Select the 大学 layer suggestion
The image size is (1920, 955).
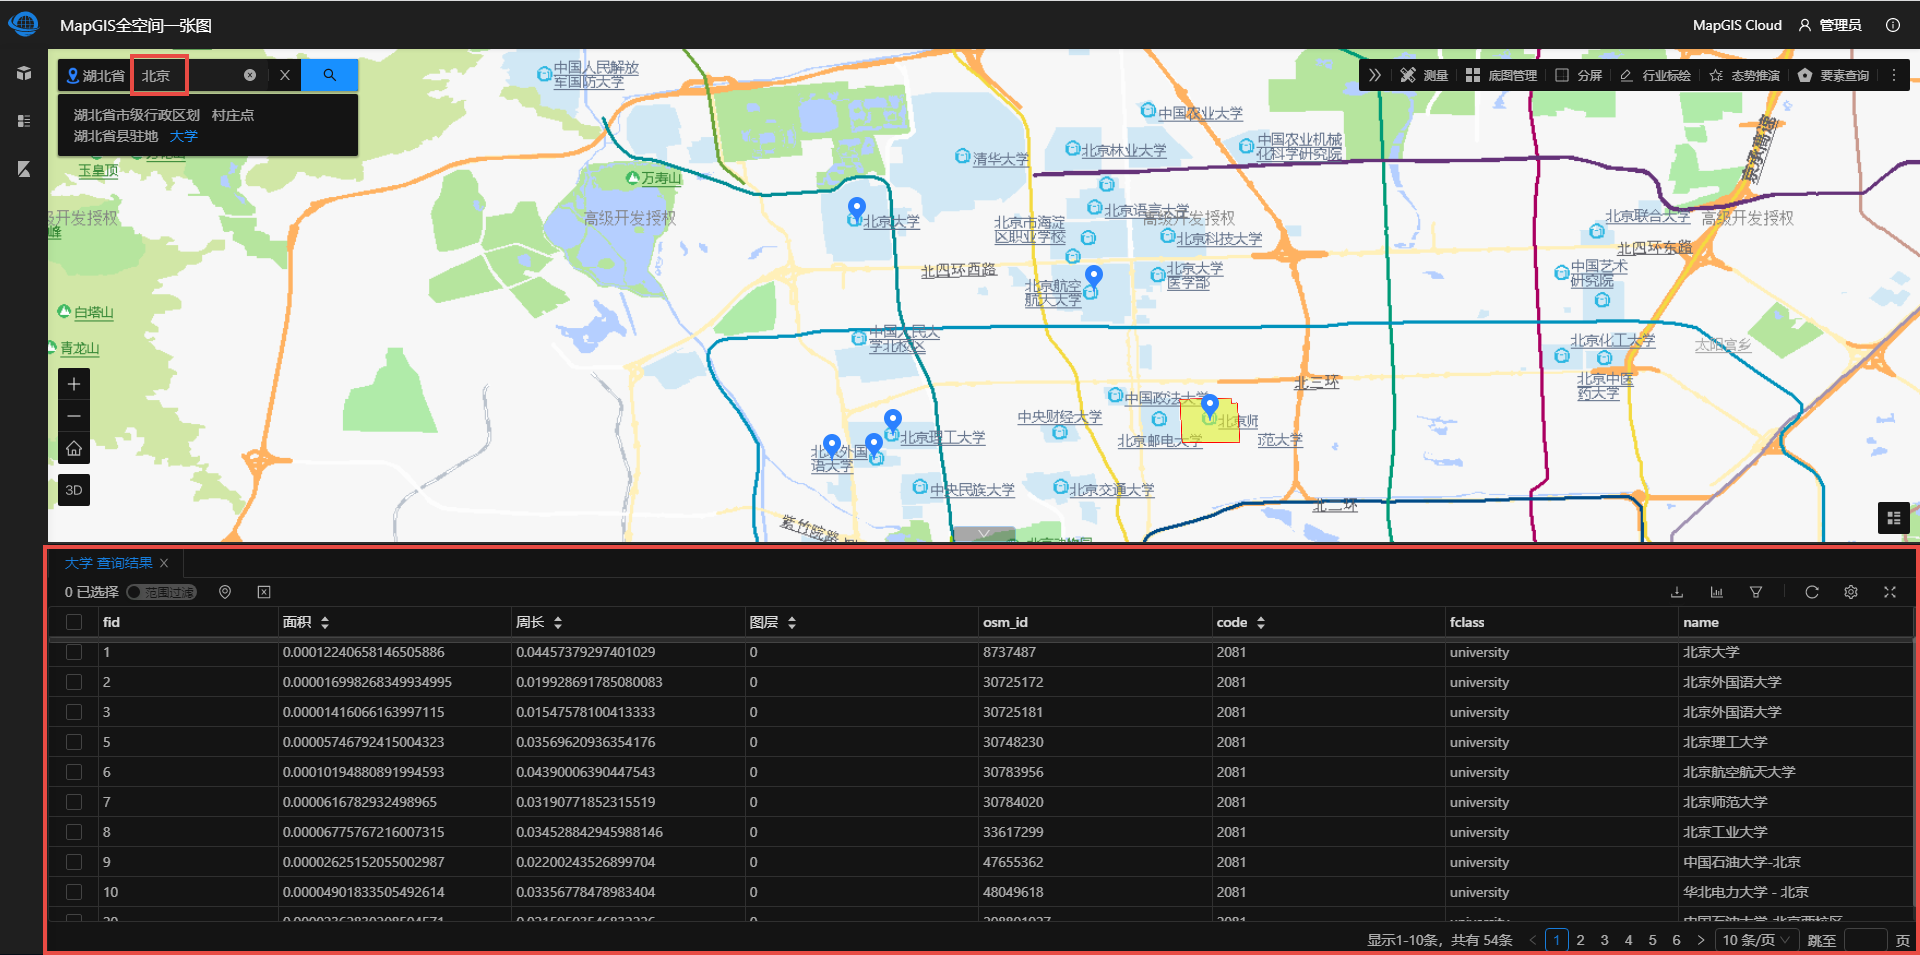184,136
